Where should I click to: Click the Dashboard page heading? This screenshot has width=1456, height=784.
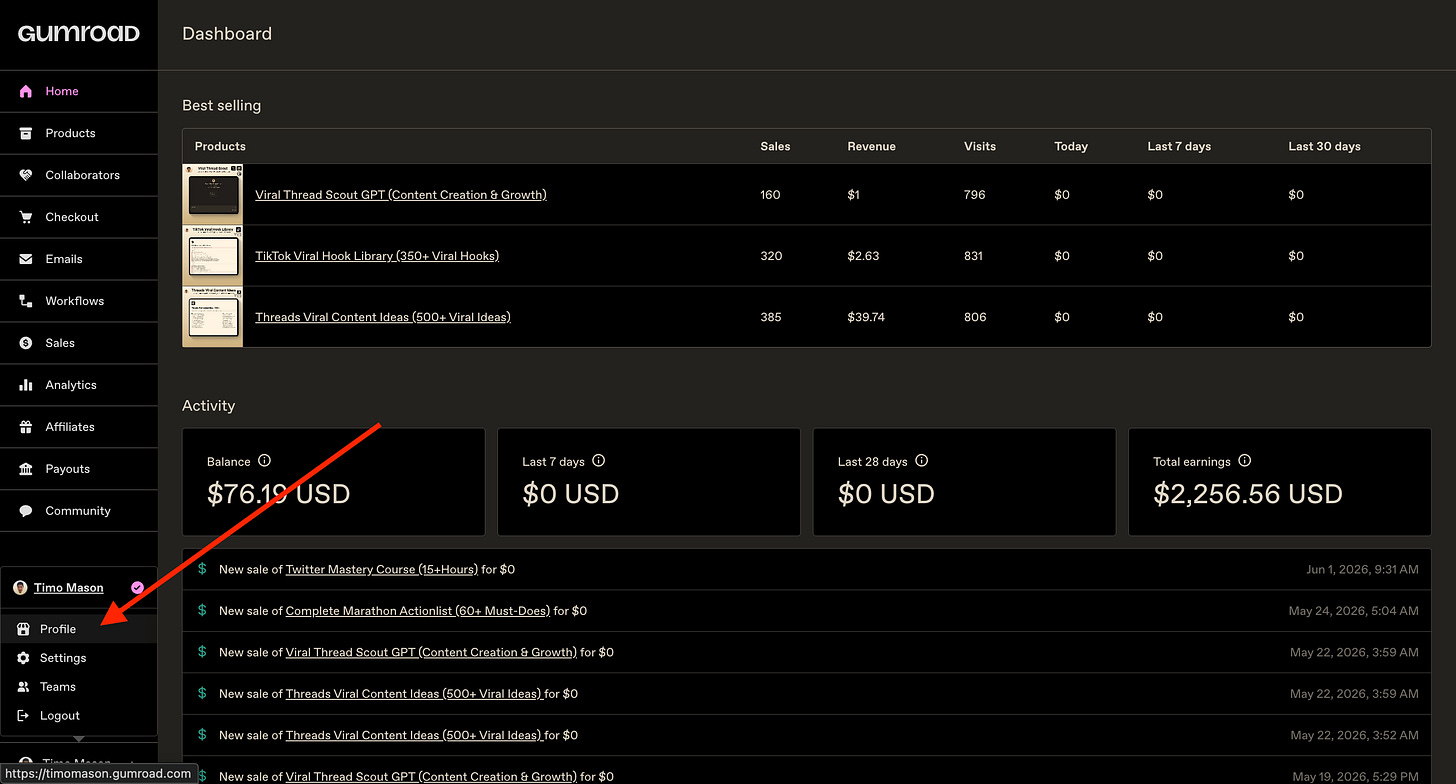227,34
